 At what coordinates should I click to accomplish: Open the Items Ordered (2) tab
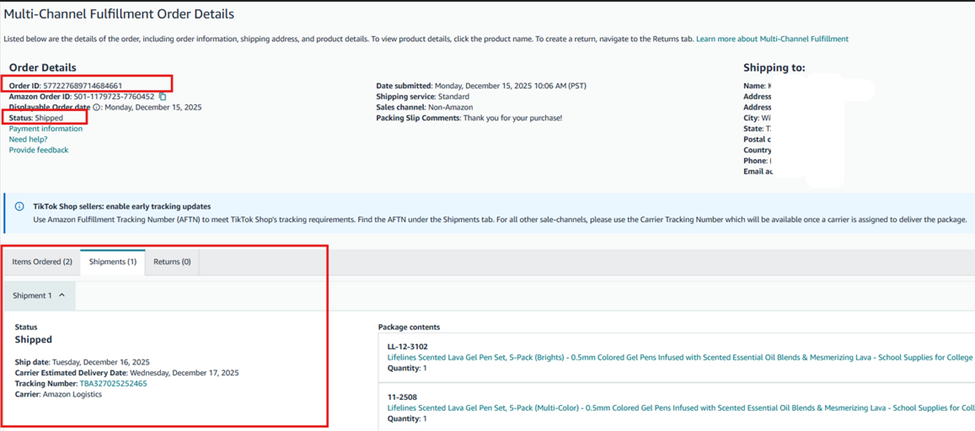[x=42, y=262]
